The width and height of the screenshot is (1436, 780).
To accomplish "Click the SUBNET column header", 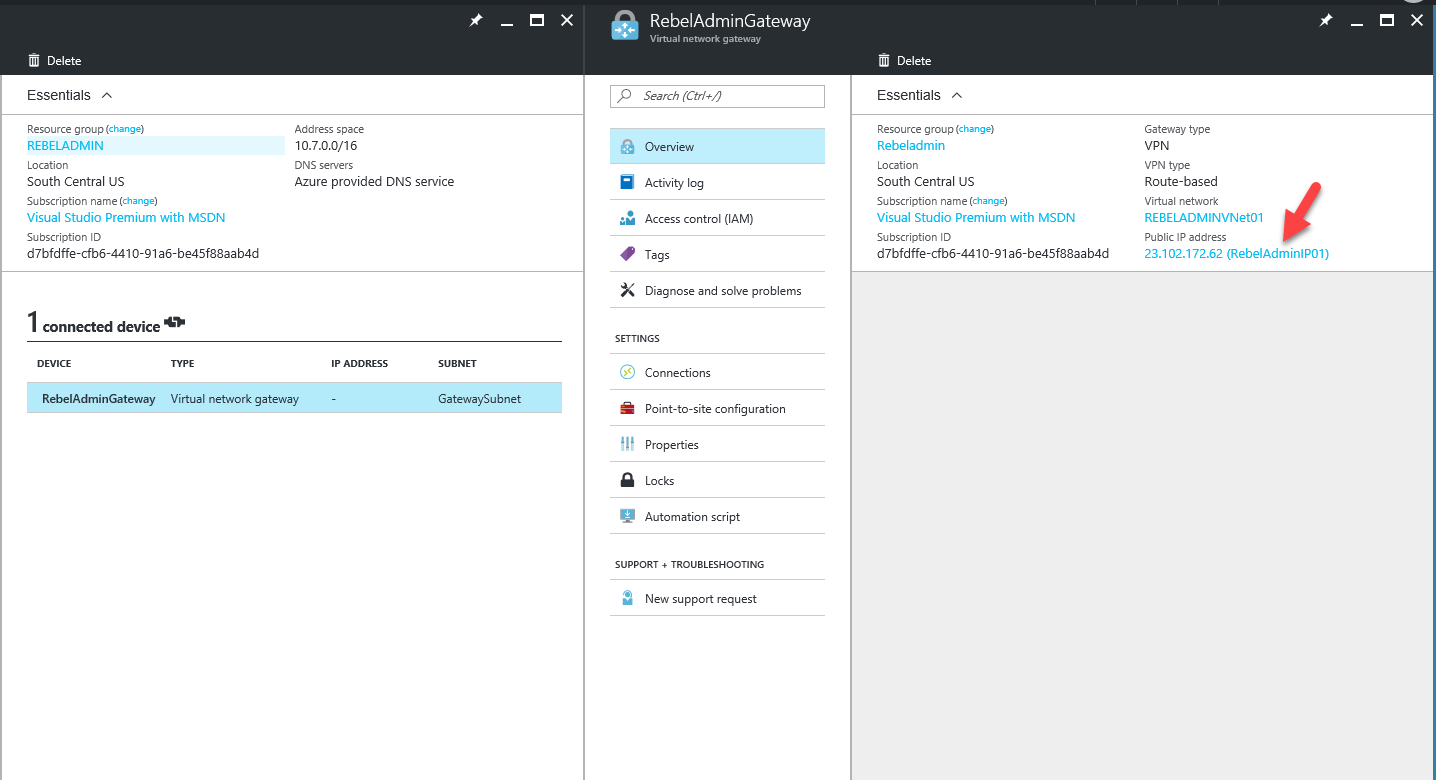I will (x=457, y=363).
